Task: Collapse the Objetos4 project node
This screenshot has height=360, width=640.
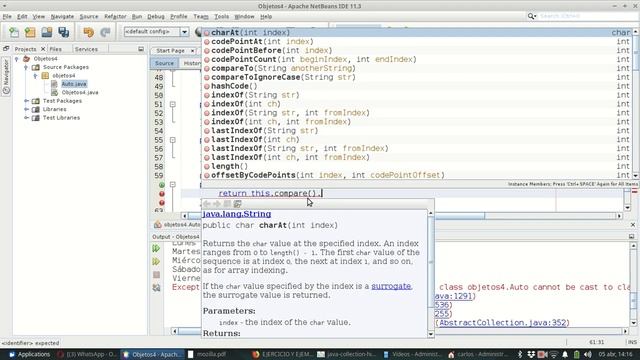Action: tap(17, 59)
